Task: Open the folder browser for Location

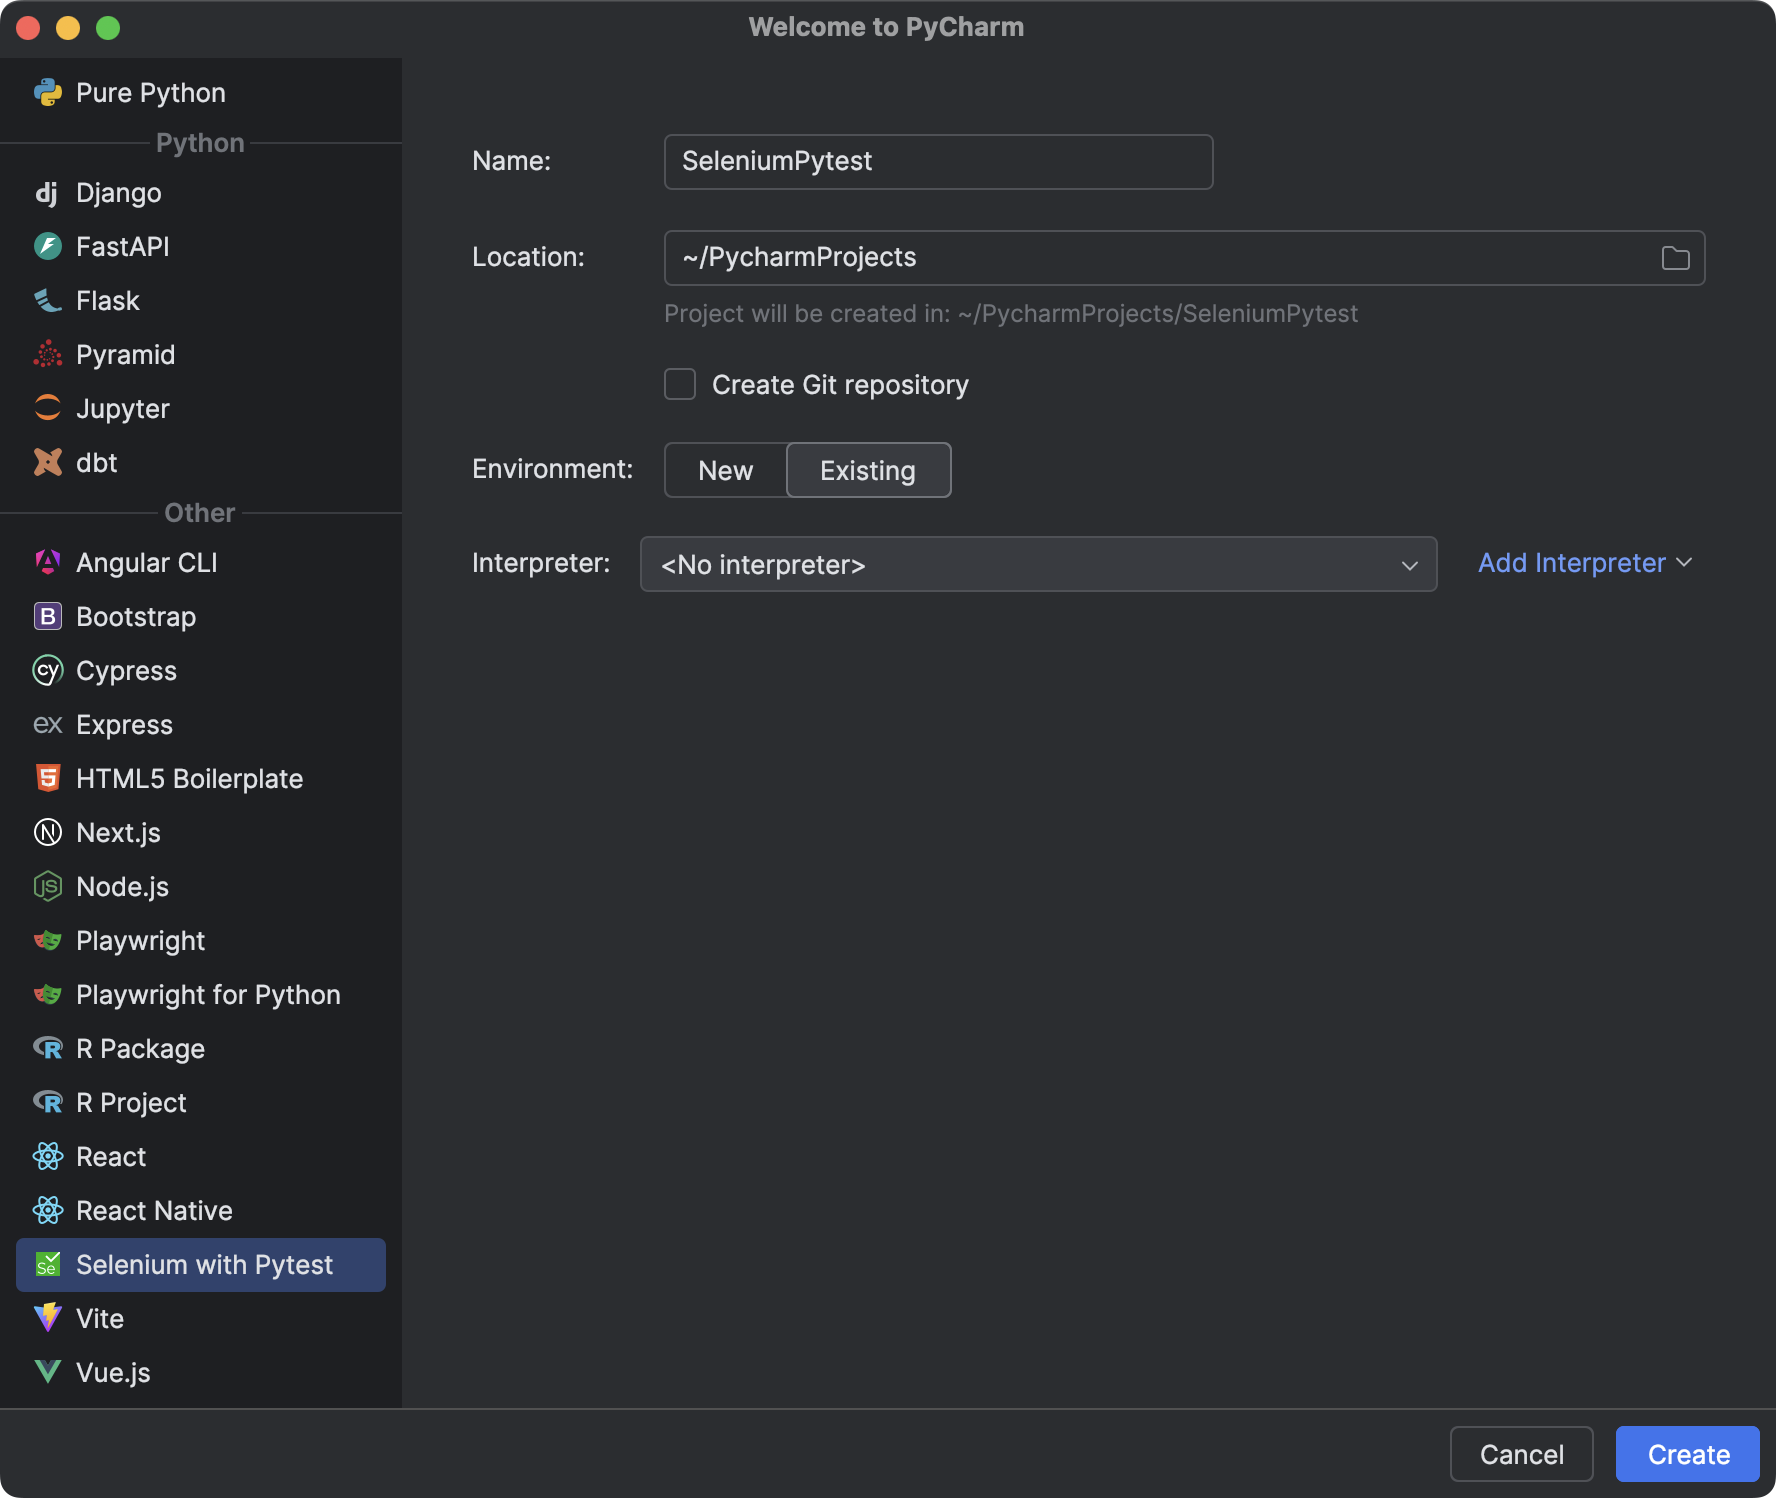Action: pos(1676,257)
